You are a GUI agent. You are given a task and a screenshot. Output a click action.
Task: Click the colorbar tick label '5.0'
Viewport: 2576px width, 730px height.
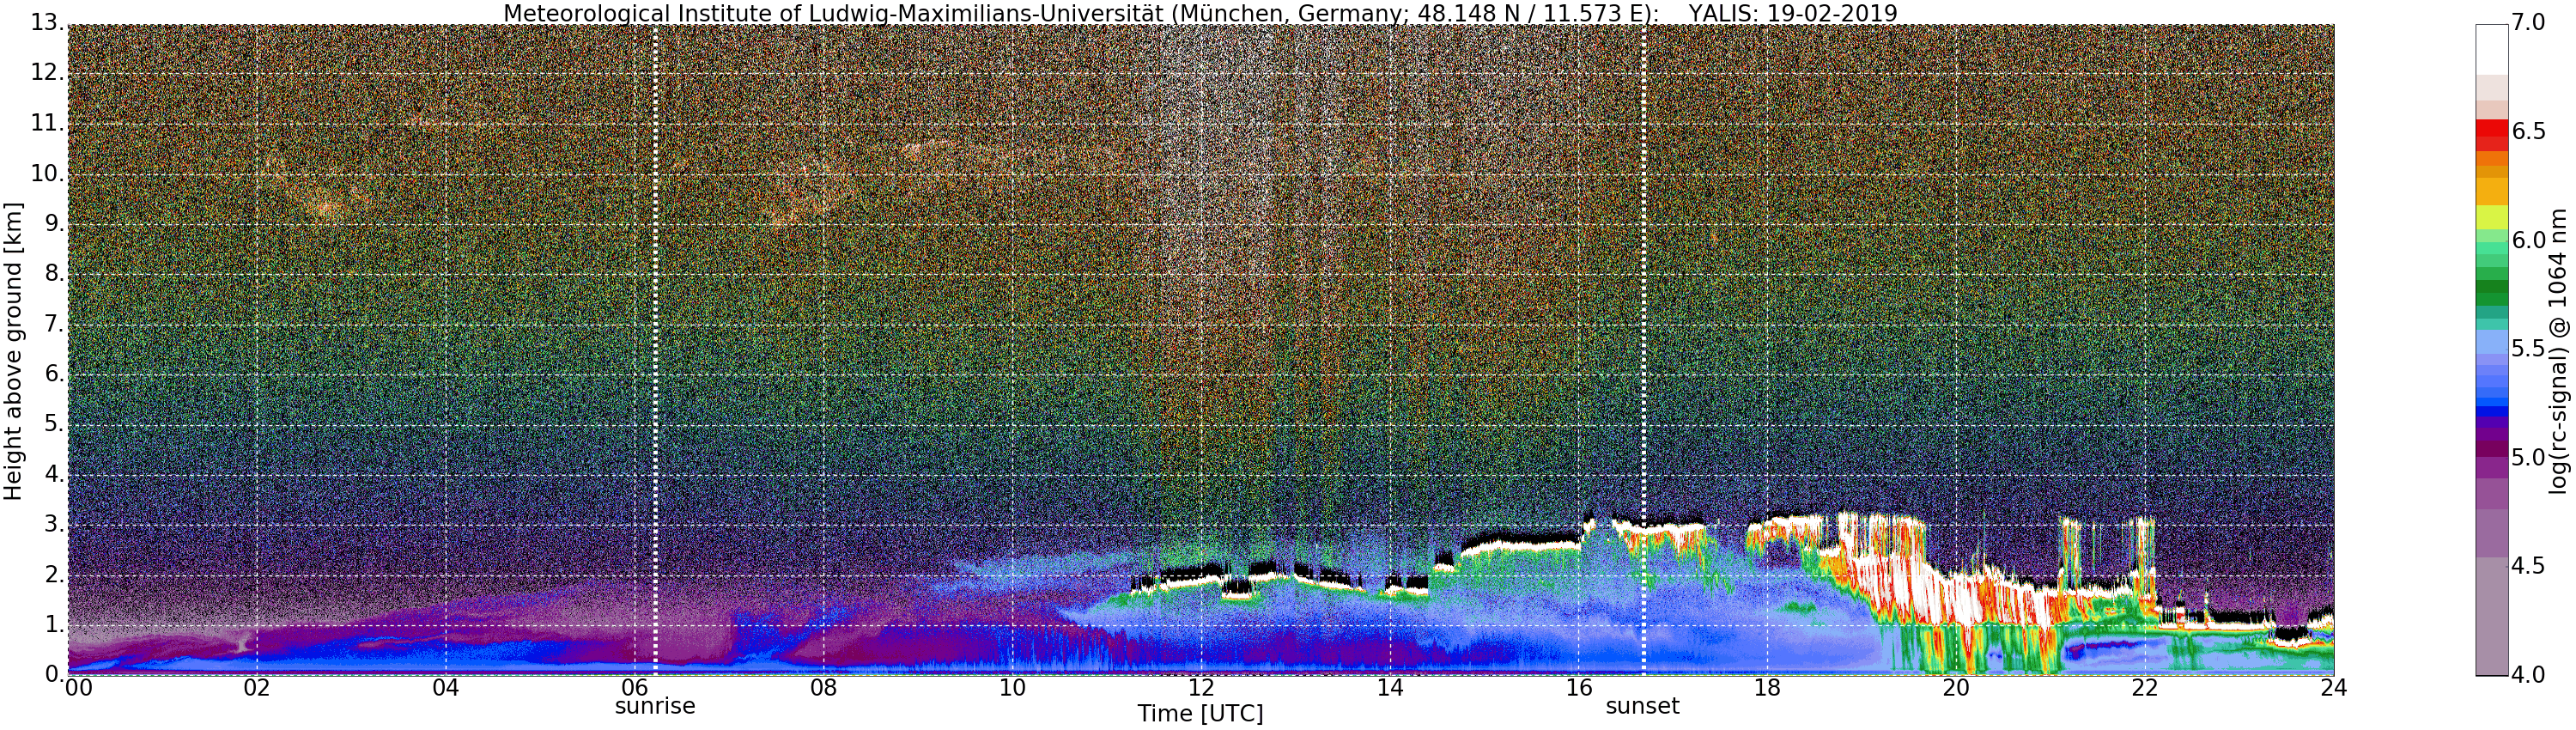2529,458
